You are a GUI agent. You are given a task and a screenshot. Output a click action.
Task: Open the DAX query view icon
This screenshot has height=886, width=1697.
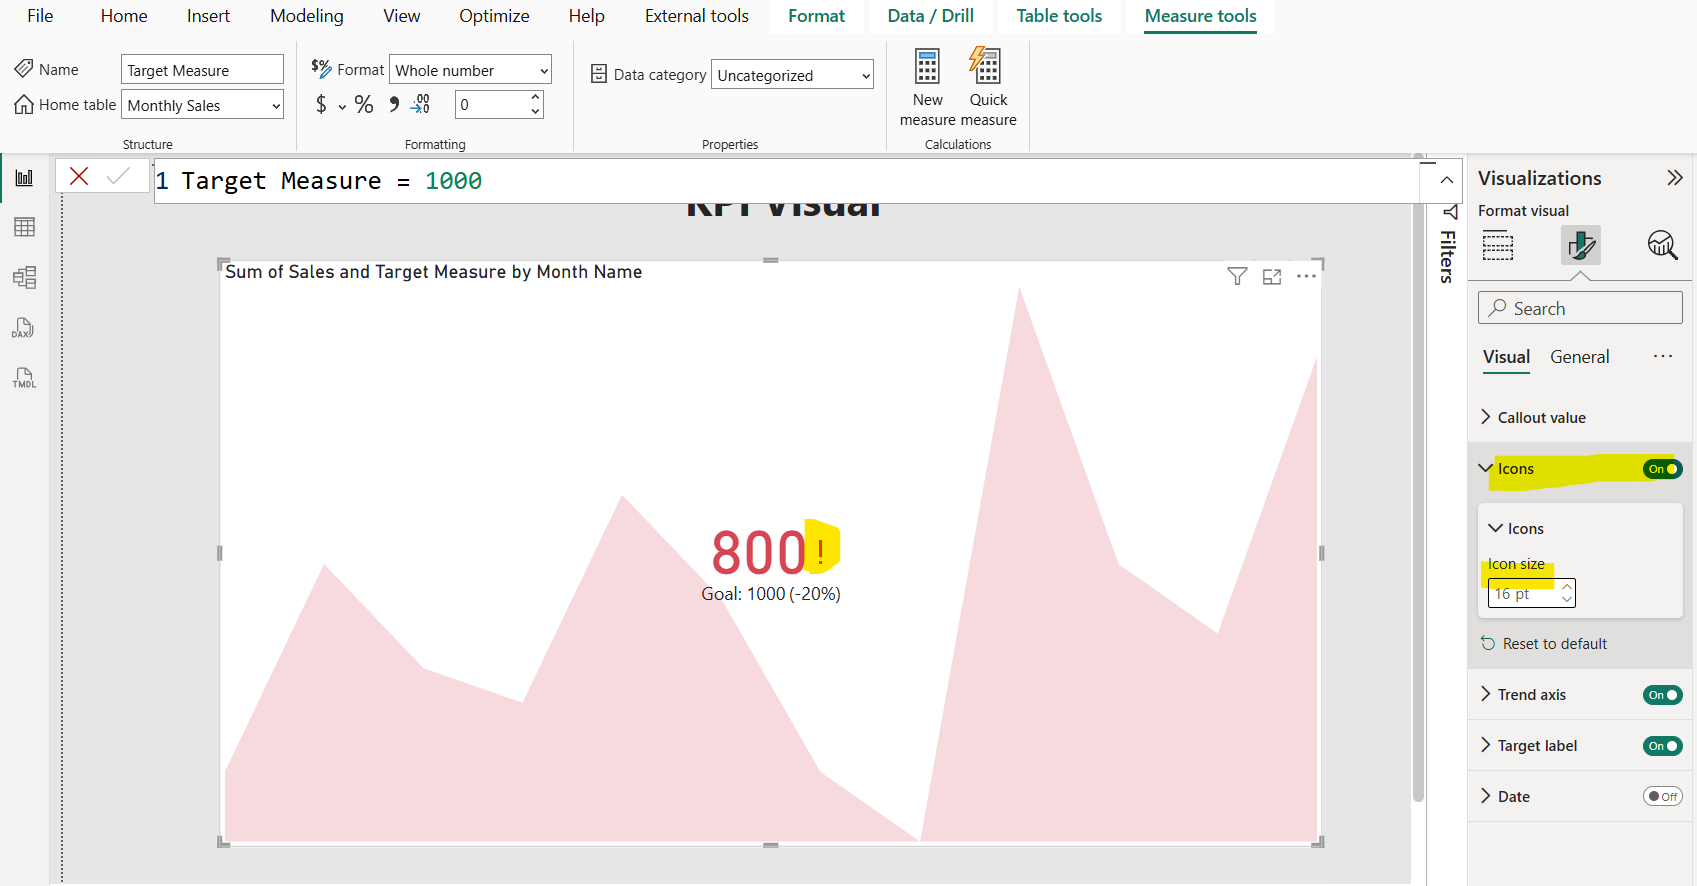(x=24, y=328)
